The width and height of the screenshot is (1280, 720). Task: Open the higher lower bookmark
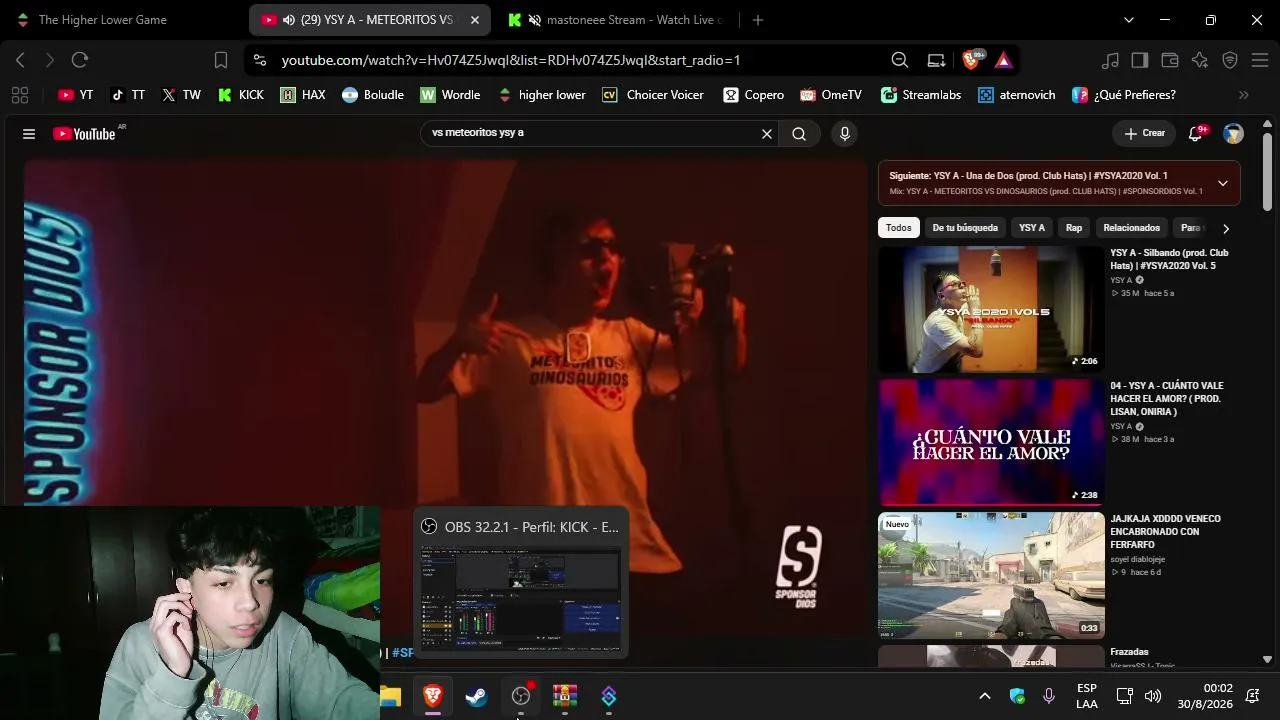tap(541, 95)
